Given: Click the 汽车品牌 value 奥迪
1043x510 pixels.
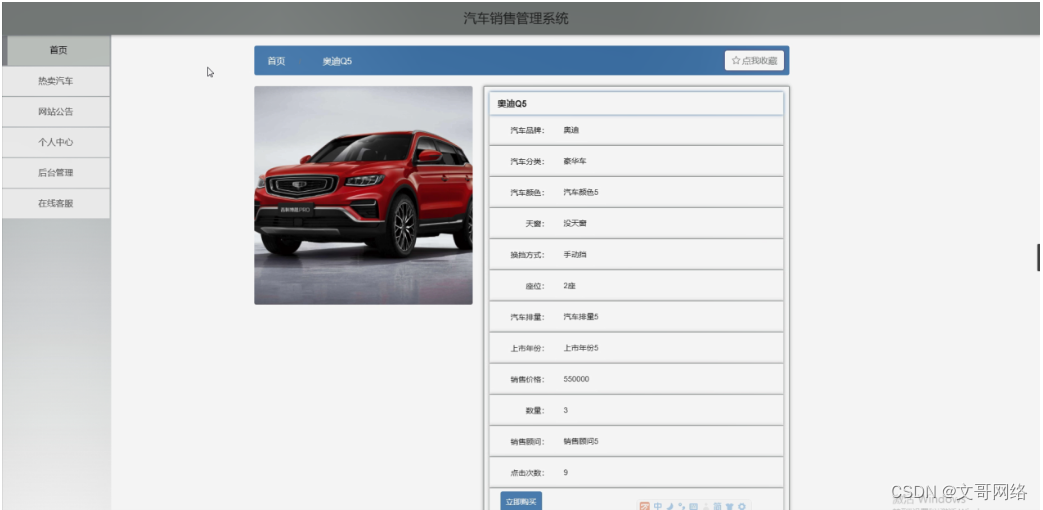Looking at the screenshot, I should coord(571,130).
